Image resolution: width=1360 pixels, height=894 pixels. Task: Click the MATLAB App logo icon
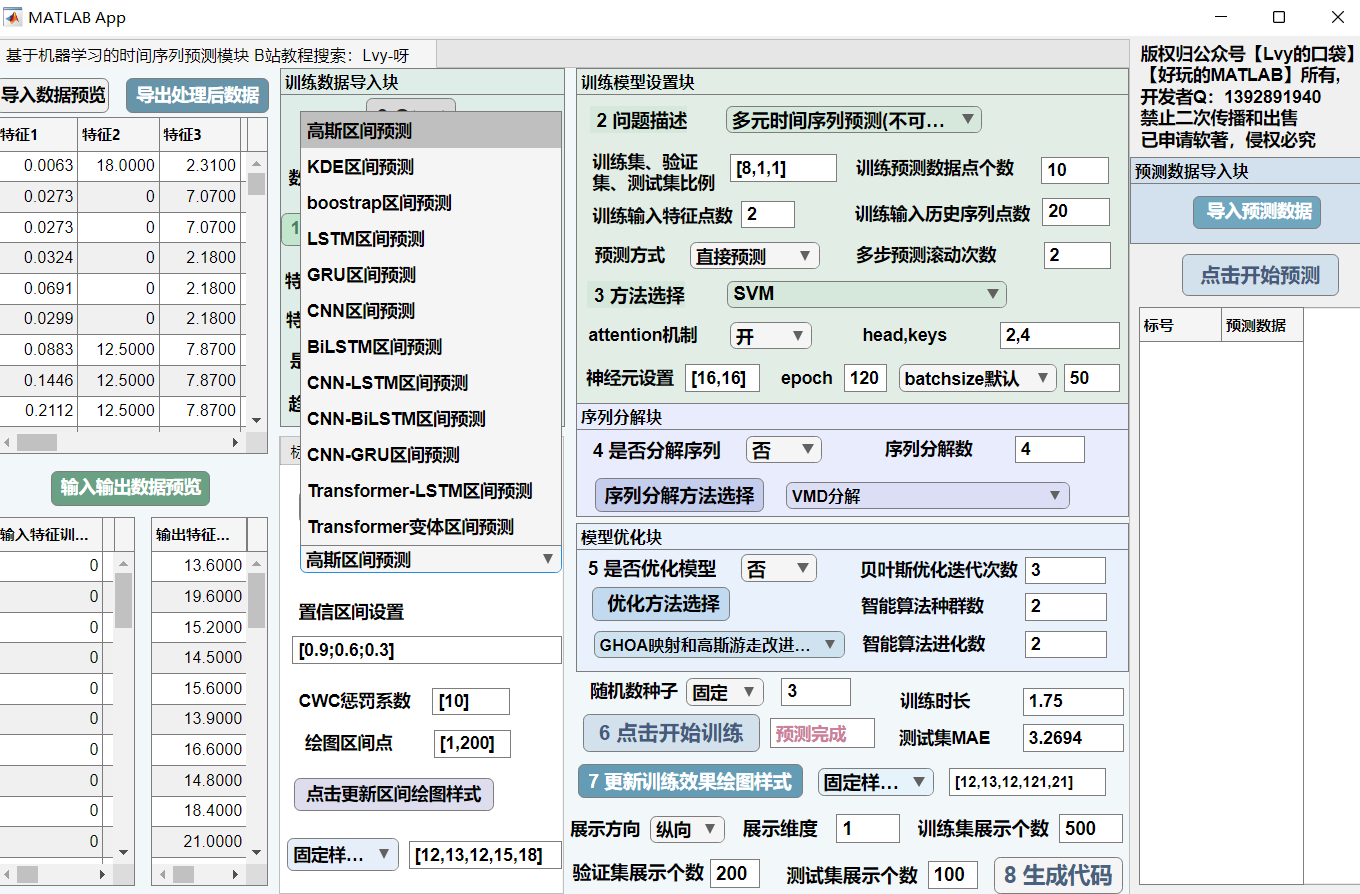tap(14, 18)
